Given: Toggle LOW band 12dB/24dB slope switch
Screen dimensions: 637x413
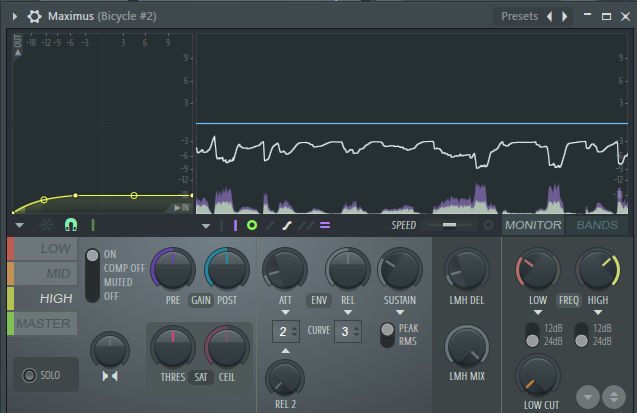Looking at the screenshot, I should 532,335.
